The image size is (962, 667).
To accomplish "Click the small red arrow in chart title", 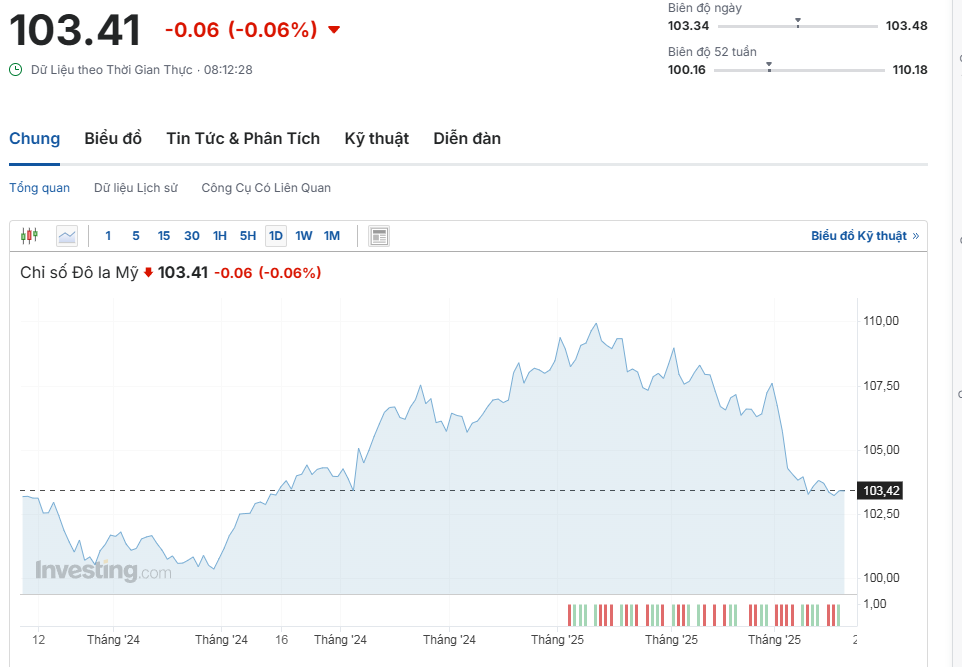I will [x=148, y=272].
